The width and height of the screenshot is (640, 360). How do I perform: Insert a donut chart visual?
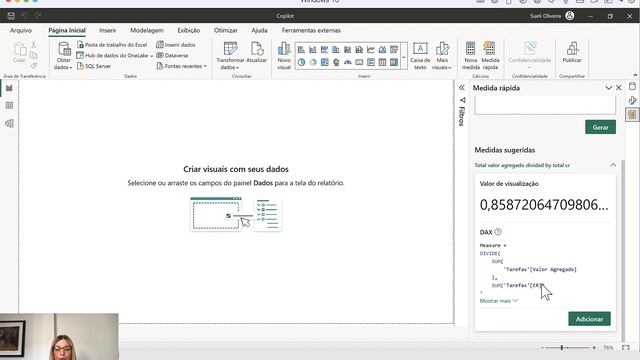coord(313,62)
